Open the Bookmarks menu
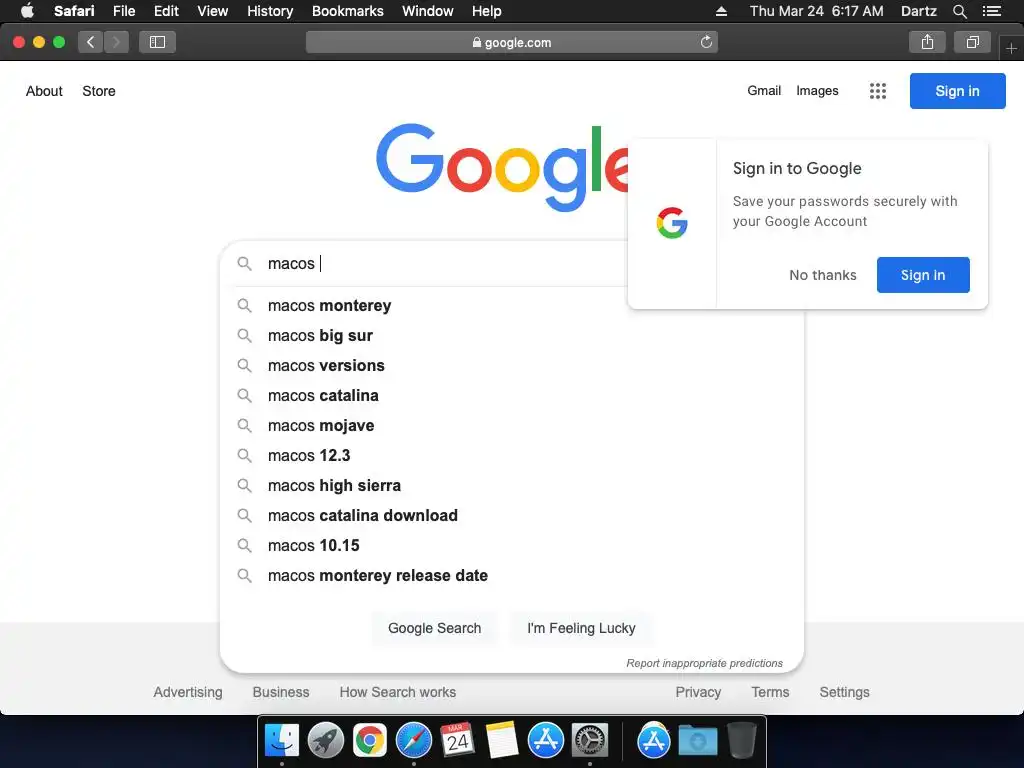The width and height of the screenshot is (1024, 768). pyautogui.click(x=347, y=11)
